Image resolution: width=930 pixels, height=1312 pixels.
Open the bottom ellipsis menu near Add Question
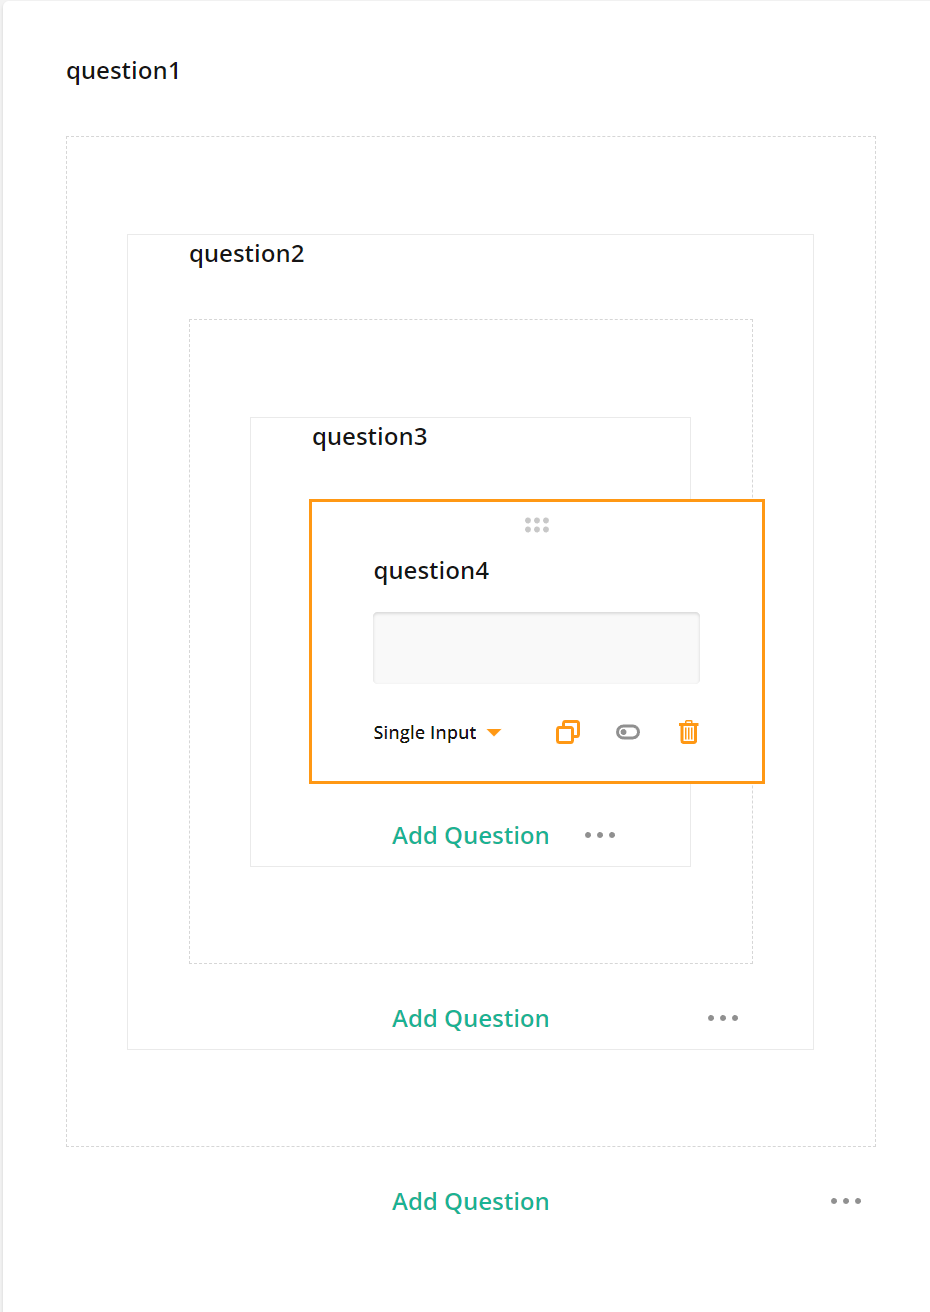(846, 1201)
